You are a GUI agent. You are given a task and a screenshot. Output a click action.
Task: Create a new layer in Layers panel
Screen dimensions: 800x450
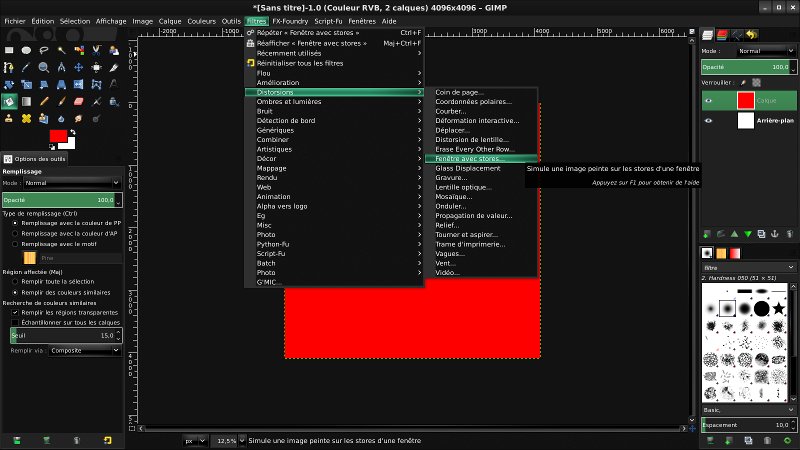(x=706, y=234)
